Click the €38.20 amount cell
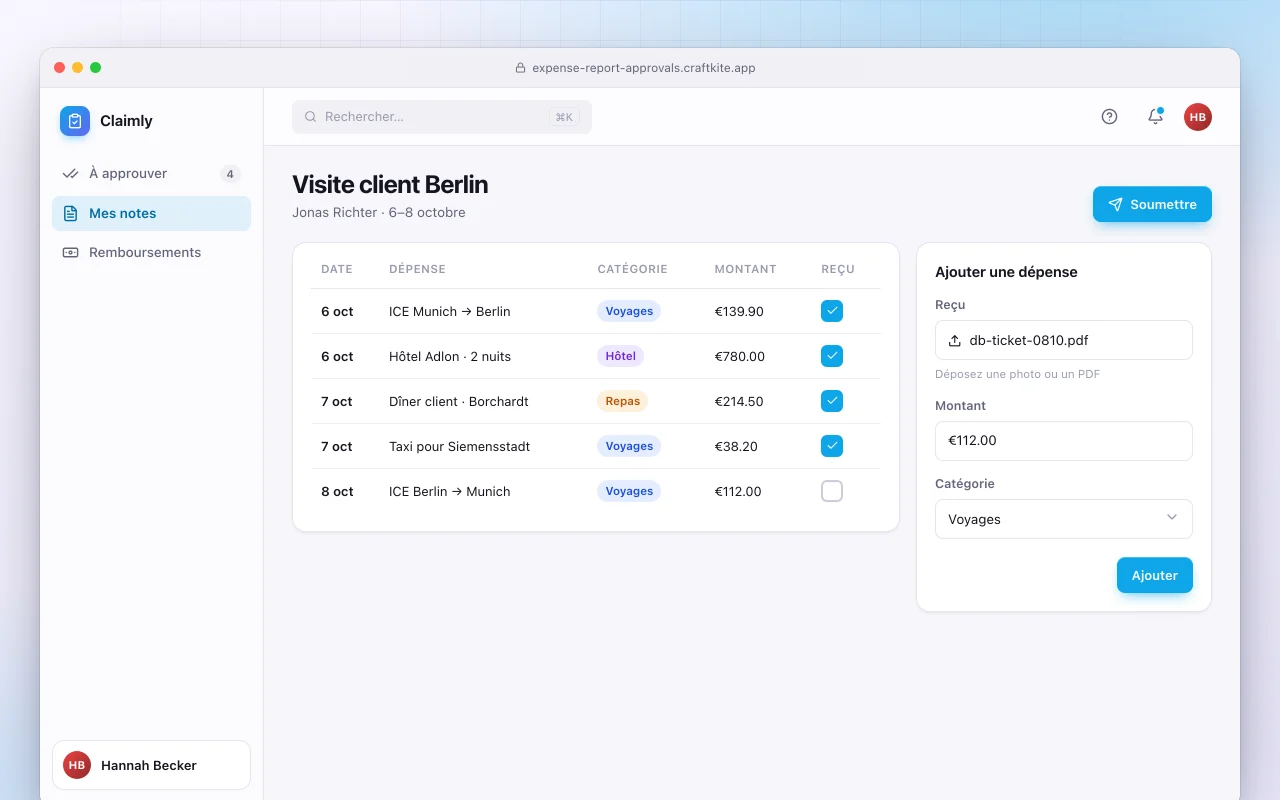The image size is (1280, 800). pos(736,446)
